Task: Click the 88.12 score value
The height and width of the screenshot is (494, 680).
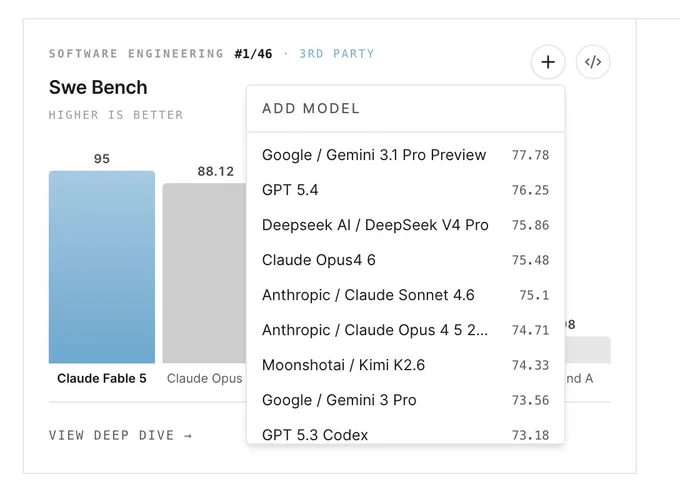Action: tap(216, 171)
